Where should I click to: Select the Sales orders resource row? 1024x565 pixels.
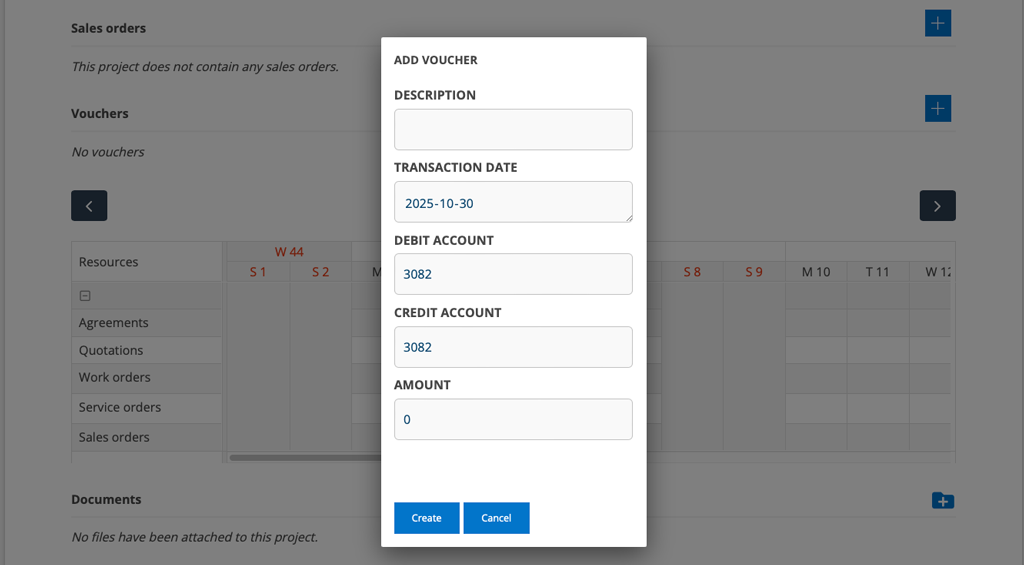114,437
